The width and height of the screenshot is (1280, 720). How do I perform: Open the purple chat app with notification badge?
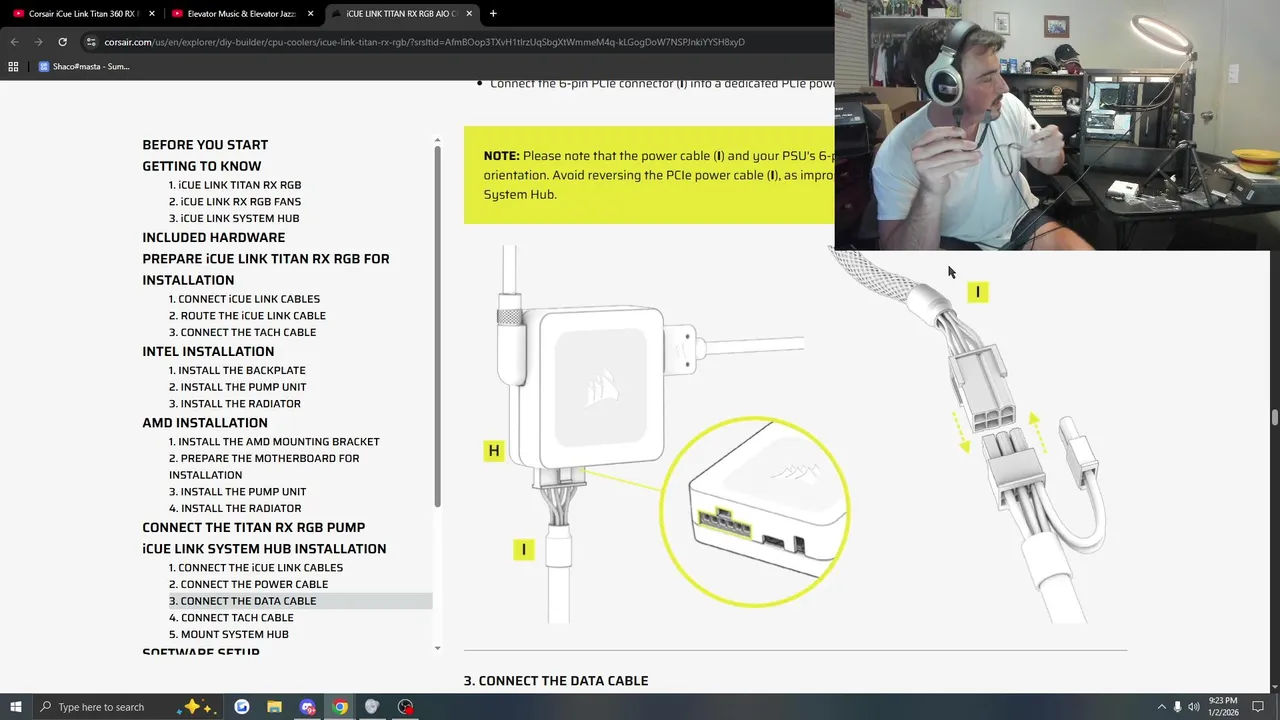point(307,707)
